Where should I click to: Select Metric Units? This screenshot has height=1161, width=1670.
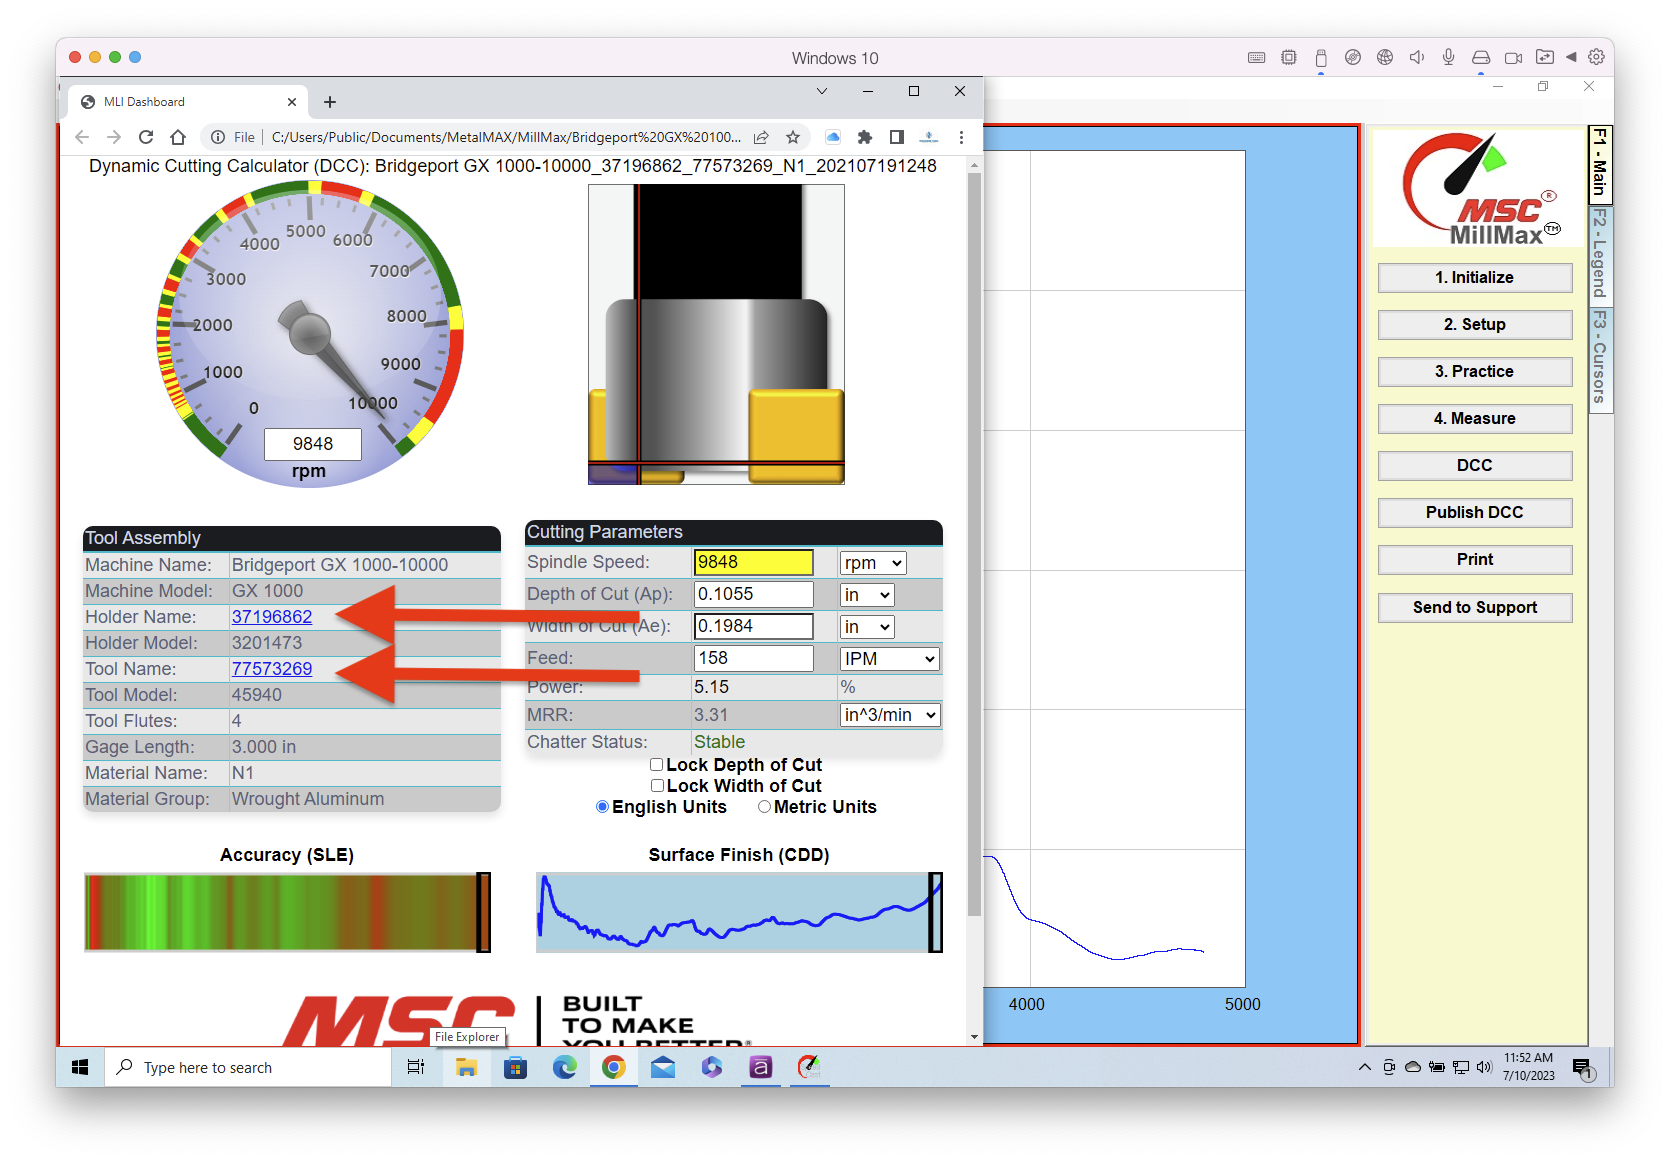click(x=764, y=807)
